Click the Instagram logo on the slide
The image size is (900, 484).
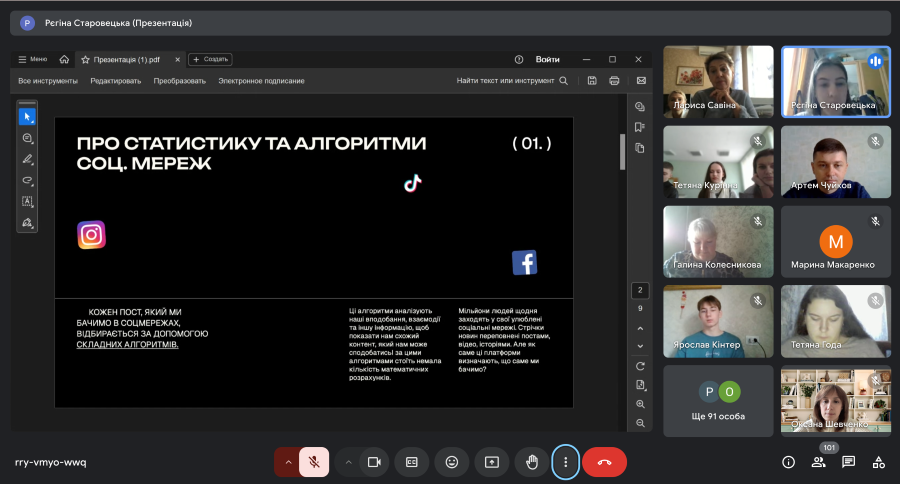click(91, 235)
